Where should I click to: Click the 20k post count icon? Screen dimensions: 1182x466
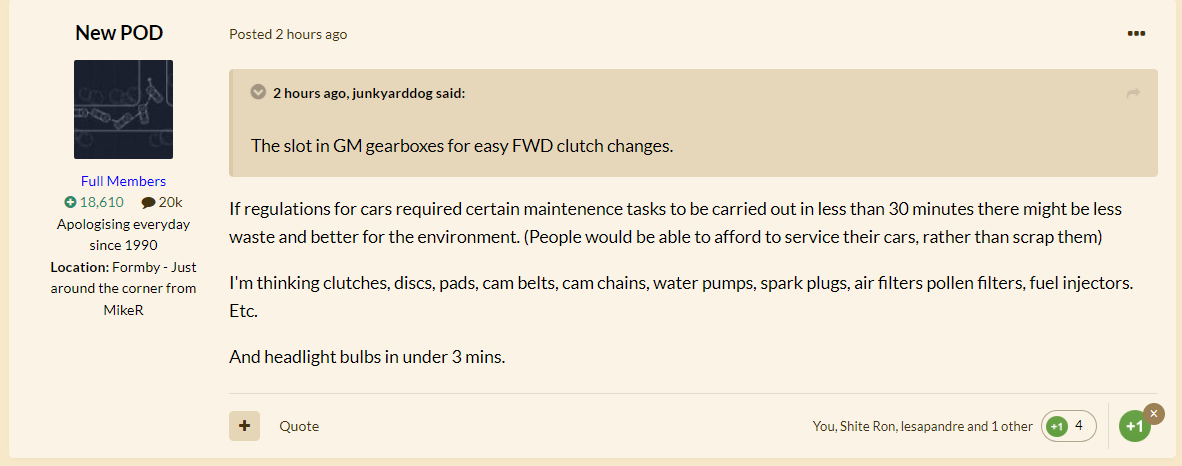point(149,202)
